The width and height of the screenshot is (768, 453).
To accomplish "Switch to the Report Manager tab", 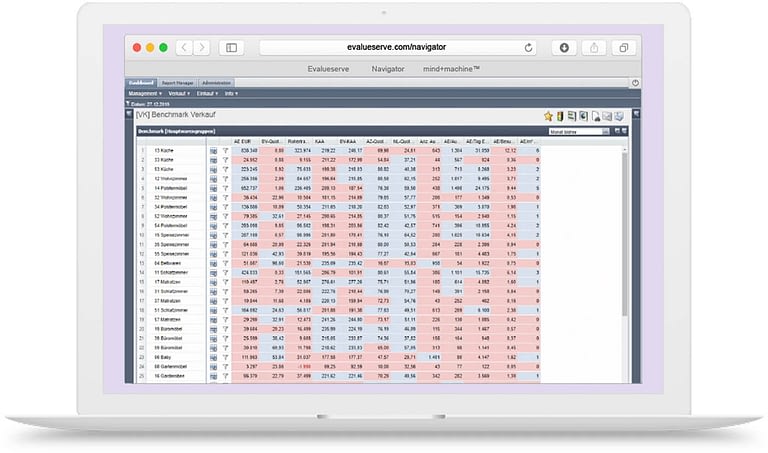I will pos(178,83).
